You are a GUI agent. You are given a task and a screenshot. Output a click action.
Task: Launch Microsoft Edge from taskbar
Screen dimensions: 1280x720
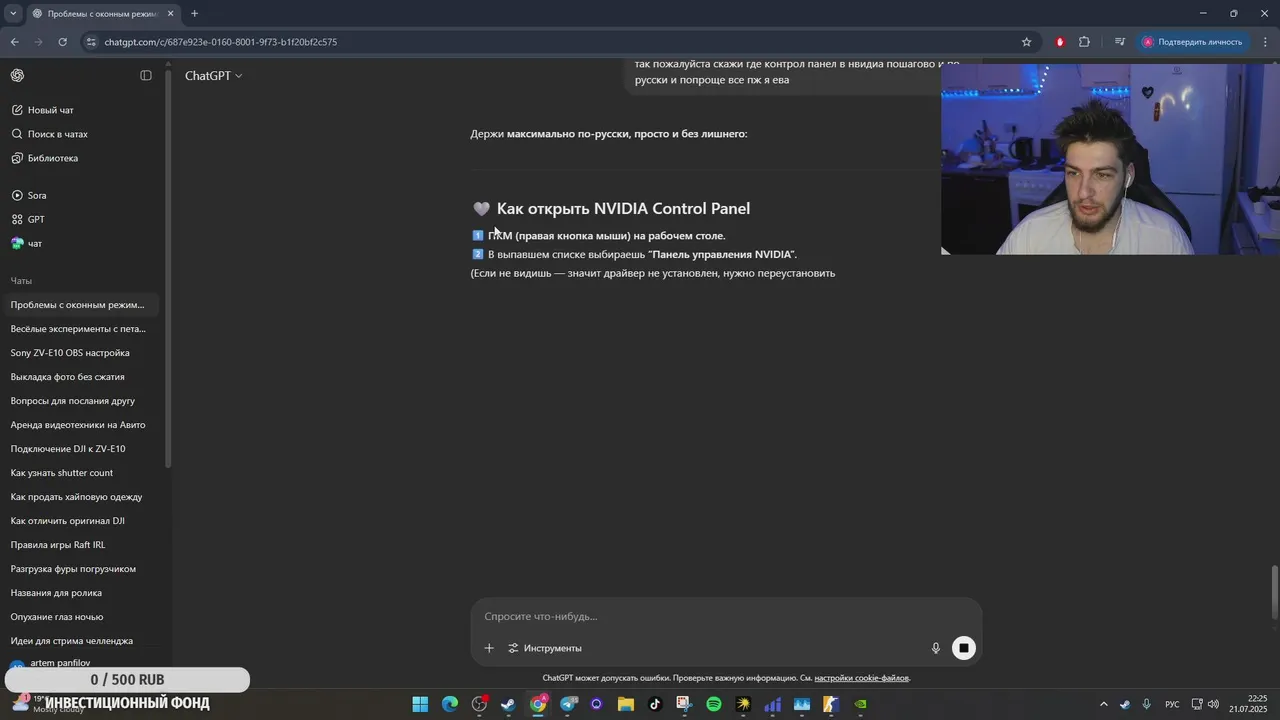pyautogui.click(x=450, y=704)
